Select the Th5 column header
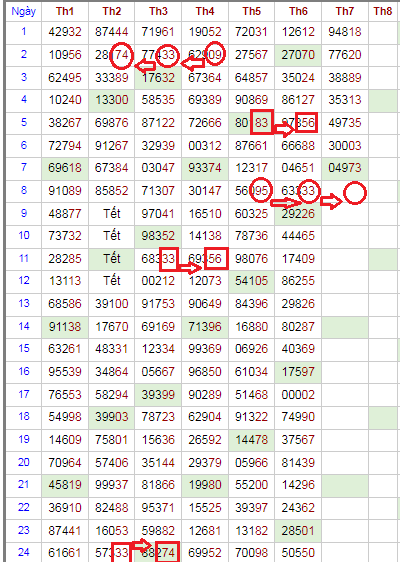Image resolution: width=400 pixels, height=562 pixels. [x=251, y=11]
